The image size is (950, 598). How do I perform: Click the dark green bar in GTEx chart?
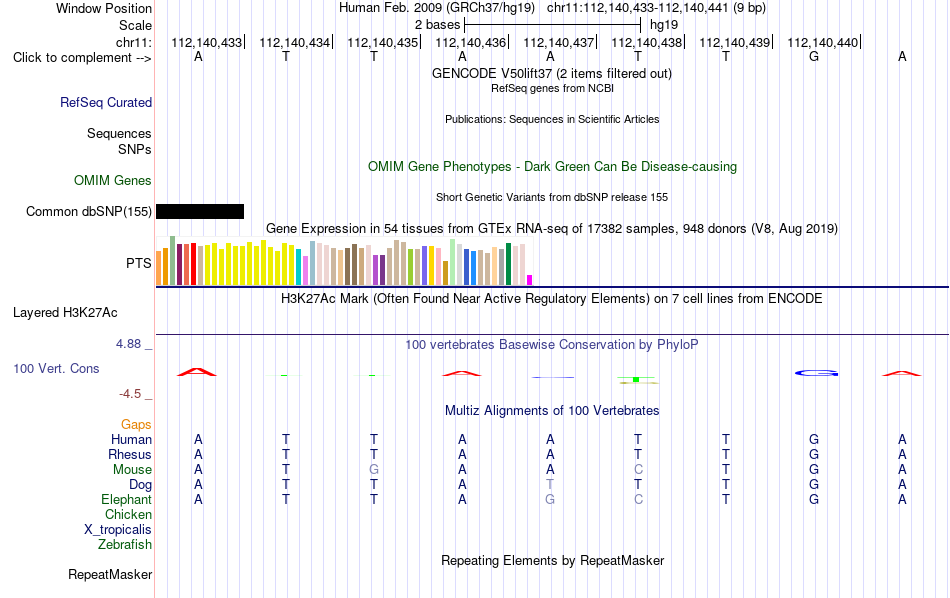pyautogui.click(x=509, y=264)
